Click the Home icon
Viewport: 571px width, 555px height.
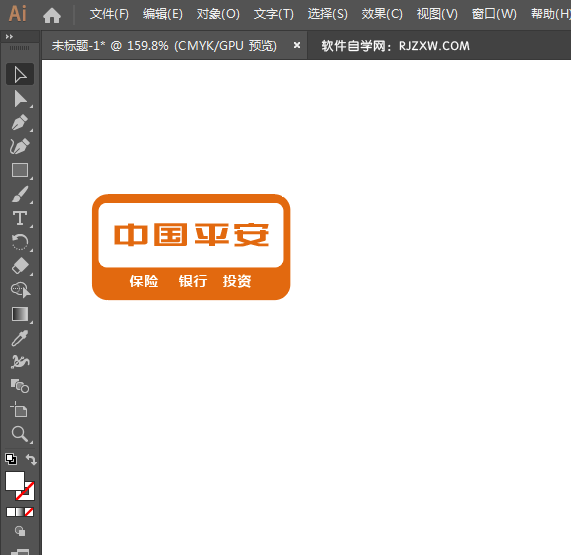point(52,15)
